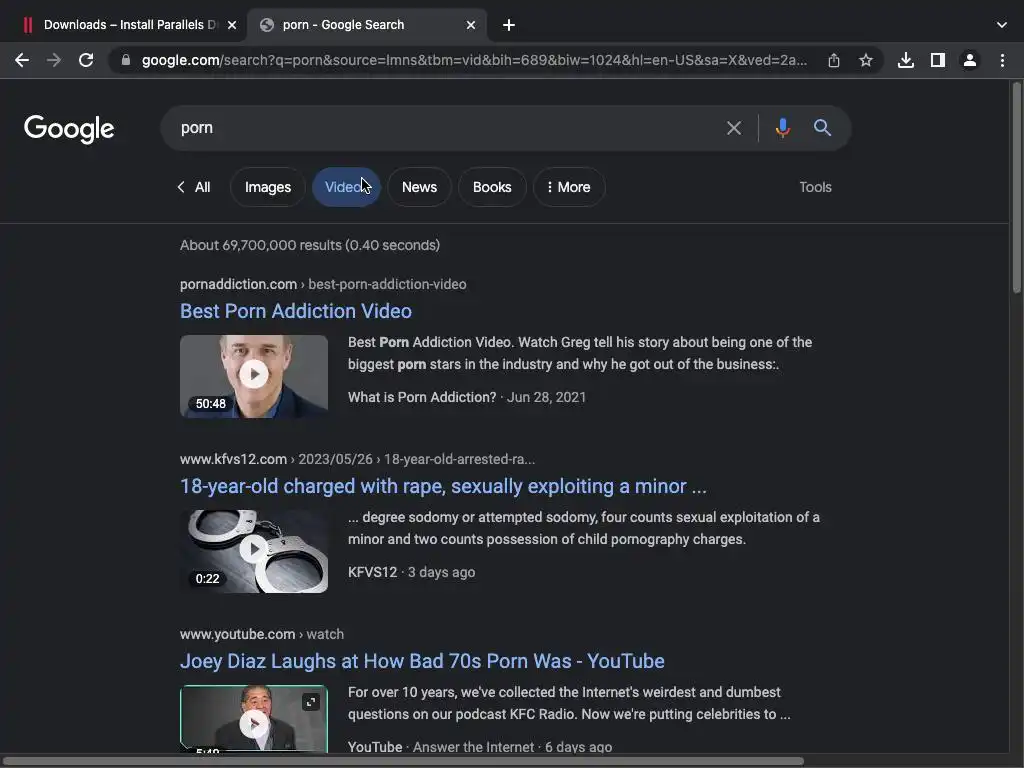Focus the Google search input field
This screenshot has height=768, width=1024.
click(x=444, y=128)
